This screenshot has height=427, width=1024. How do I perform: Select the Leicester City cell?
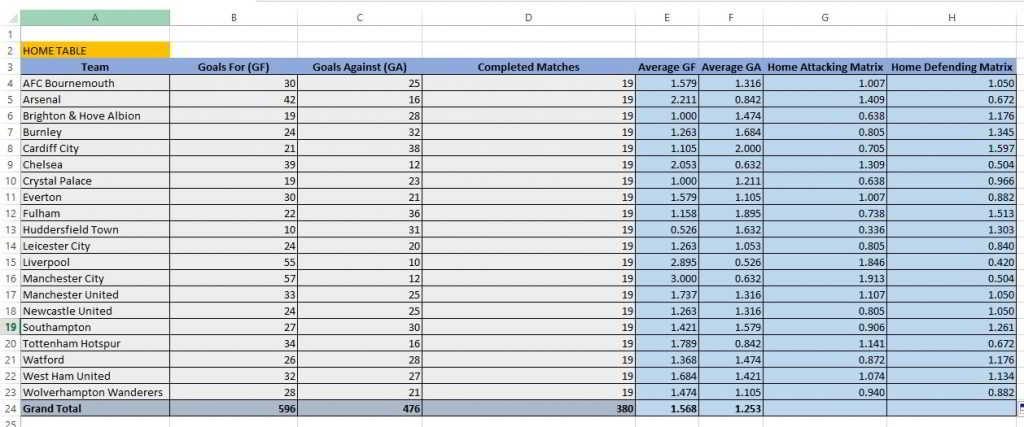point(95,246)
